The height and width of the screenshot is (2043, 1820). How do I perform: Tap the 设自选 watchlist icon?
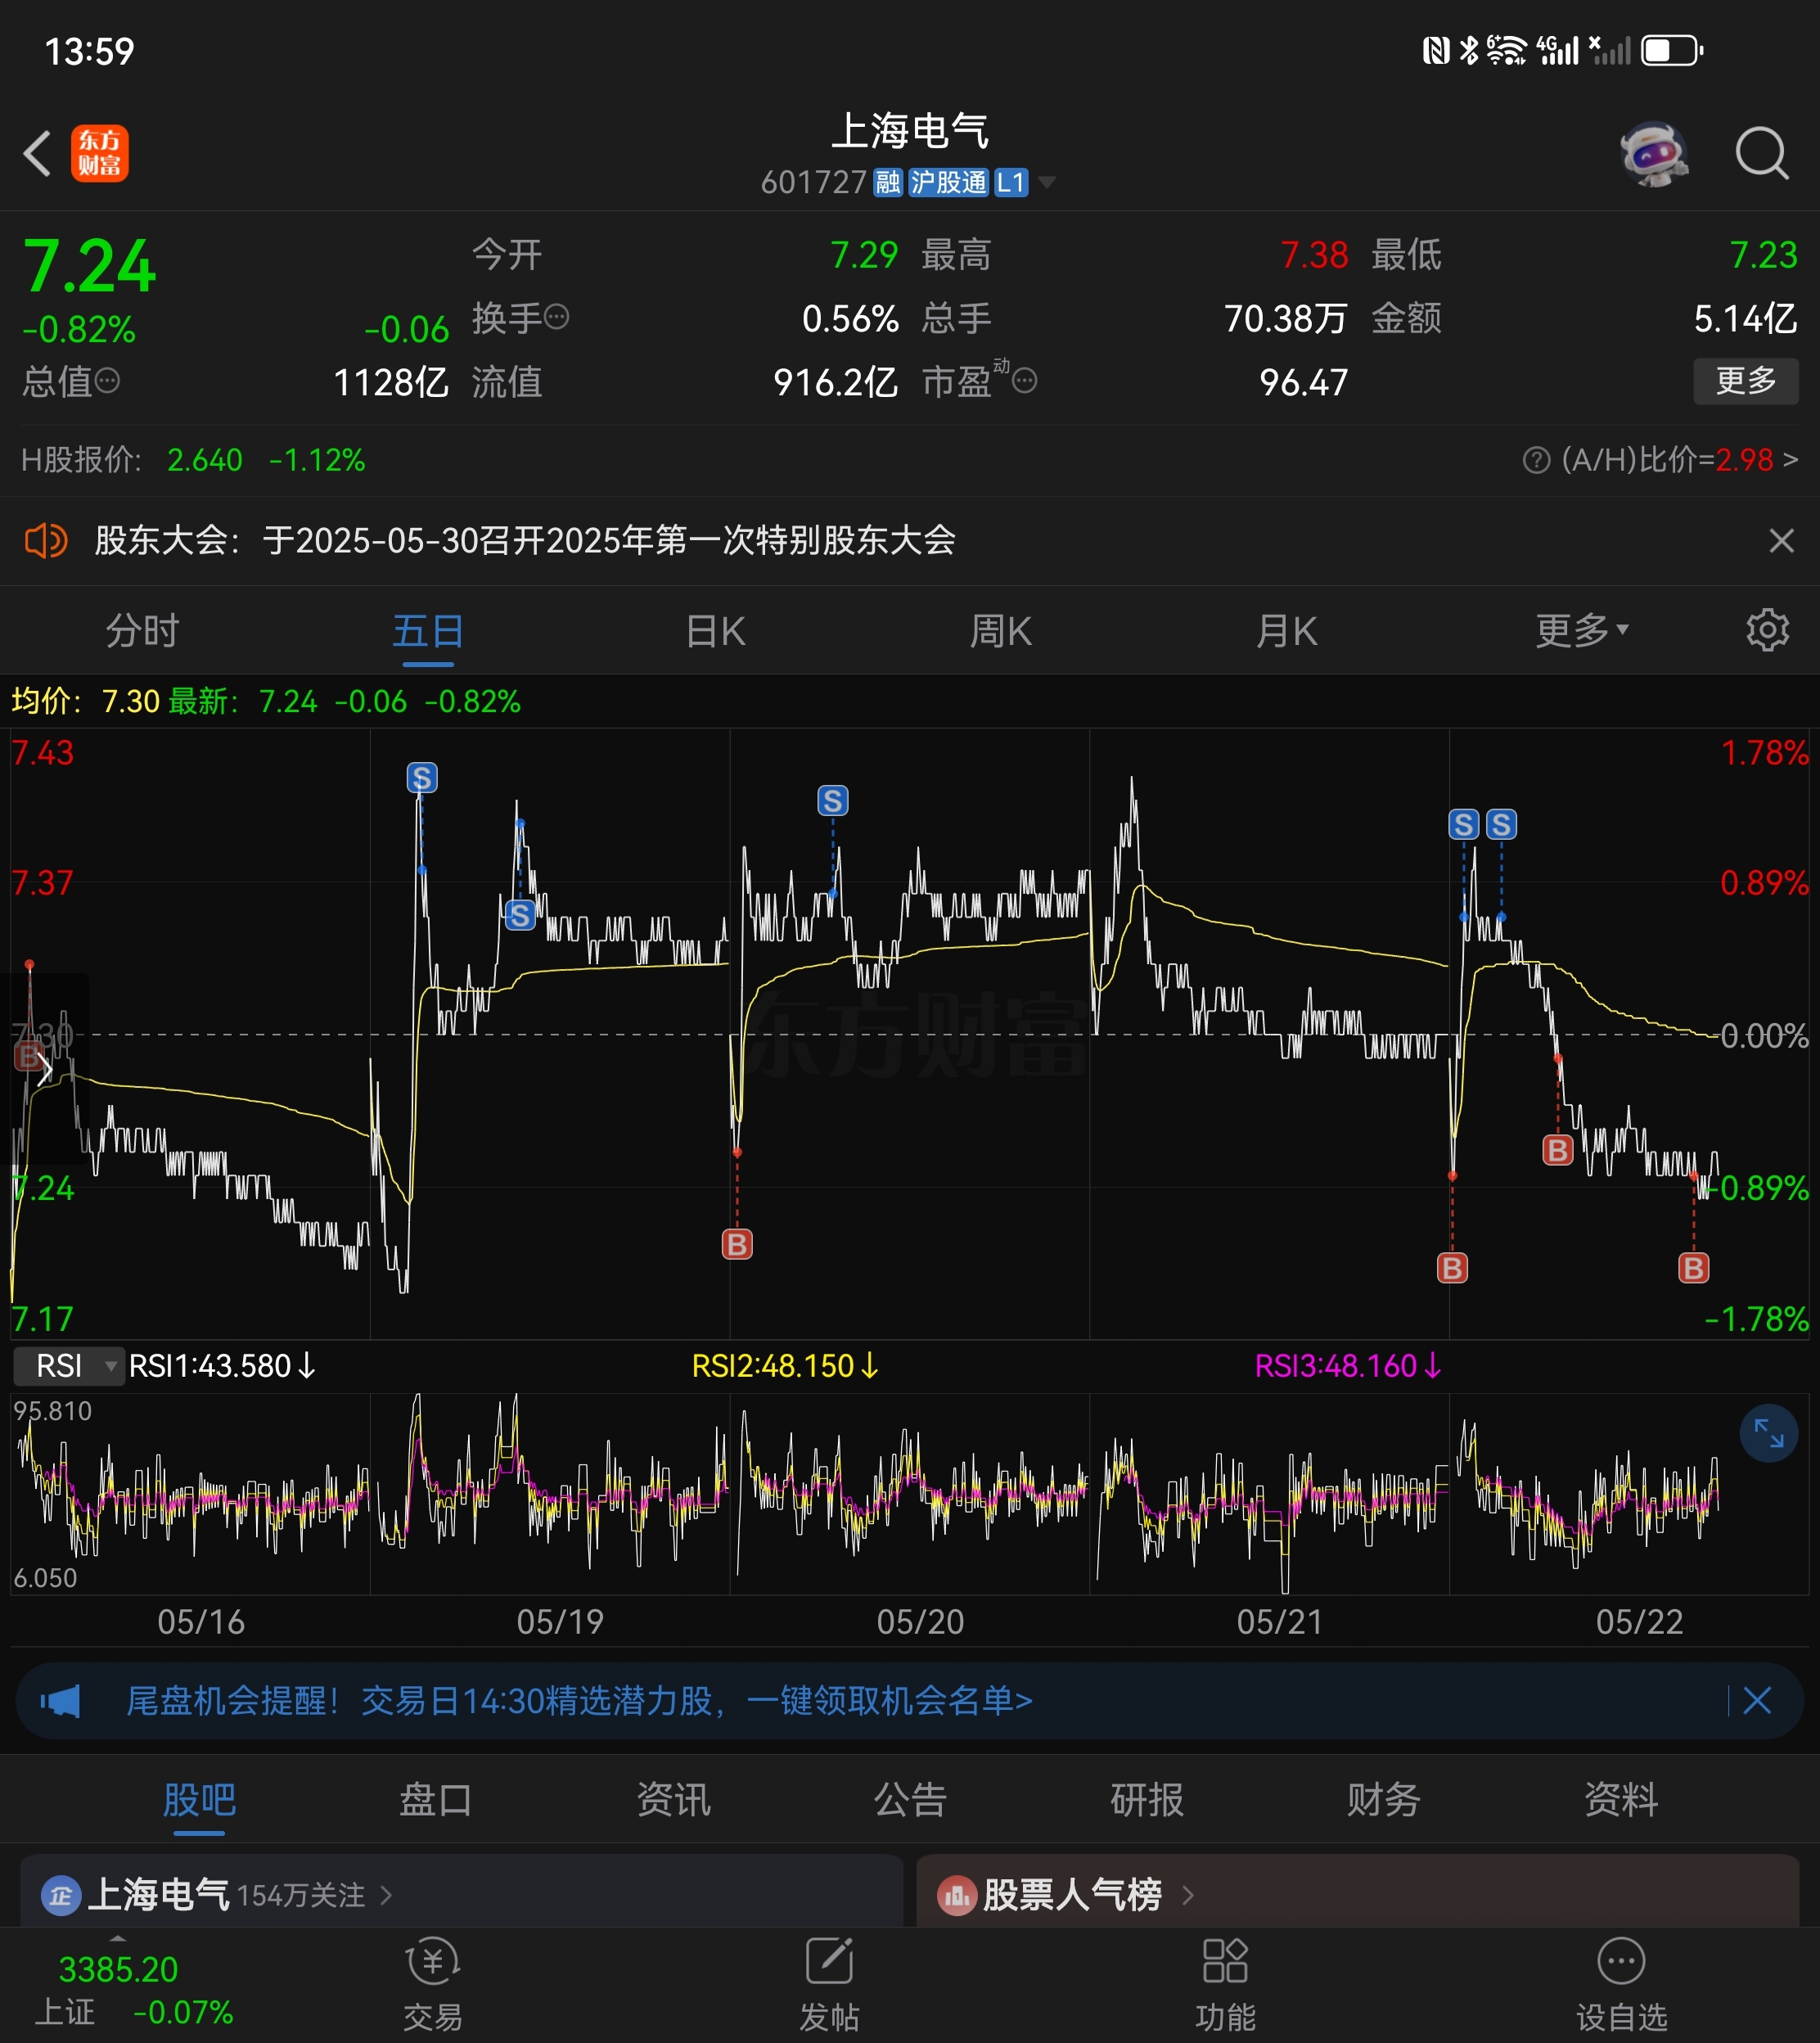[x=1621, y=1984]
